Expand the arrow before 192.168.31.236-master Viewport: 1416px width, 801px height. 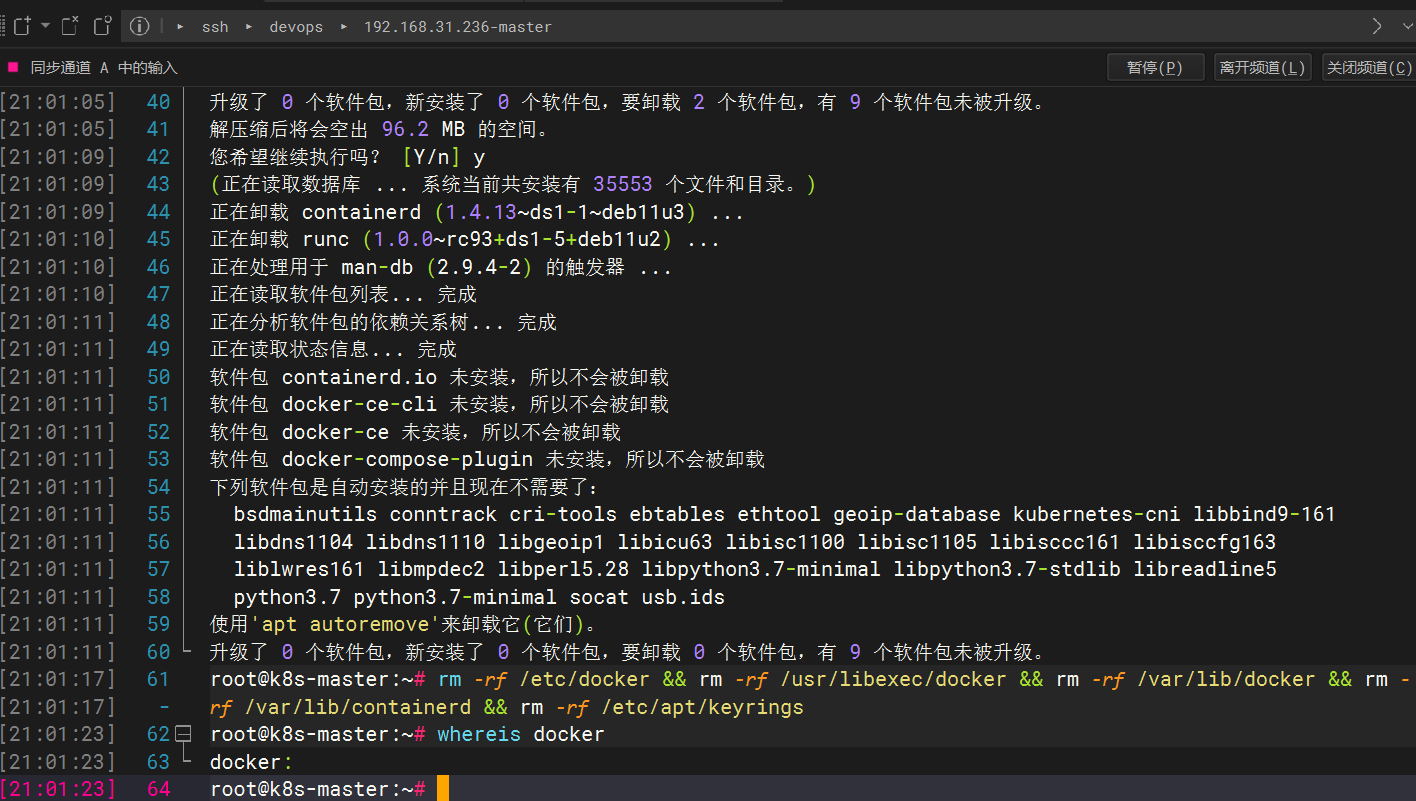[x=344, y=26]
